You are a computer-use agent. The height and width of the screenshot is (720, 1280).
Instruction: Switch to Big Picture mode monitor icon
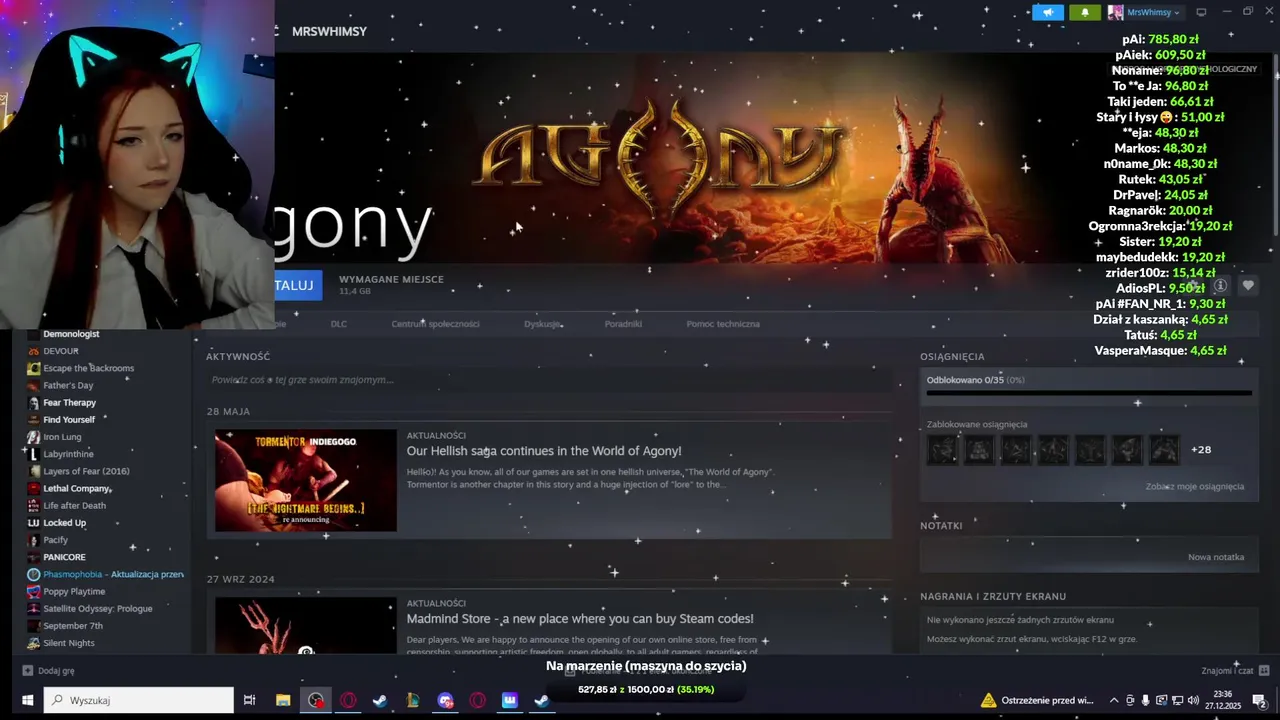(1201, 12)
